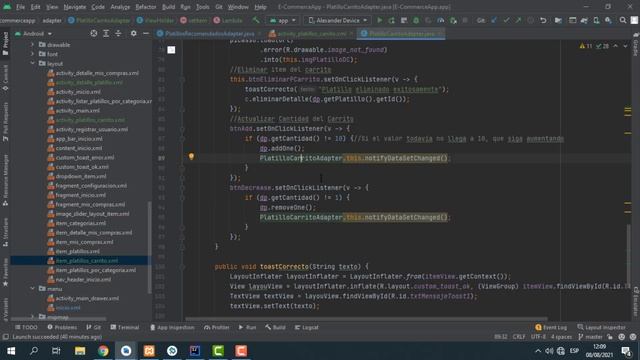Click the Debug app bug icon
Image resolution: width=640 pixels, height=360 pixels.
coord(416,20)
